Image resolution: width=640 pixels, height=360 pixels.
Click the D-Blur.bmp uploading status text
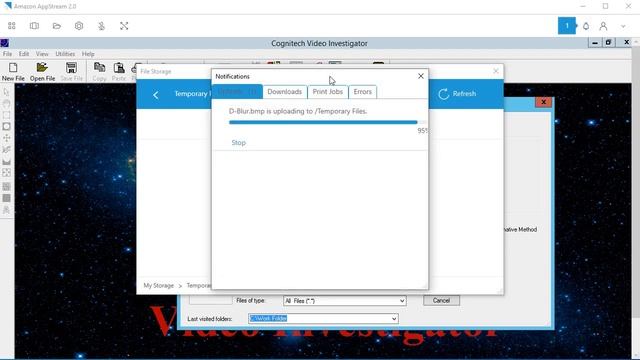pos(298,111)
